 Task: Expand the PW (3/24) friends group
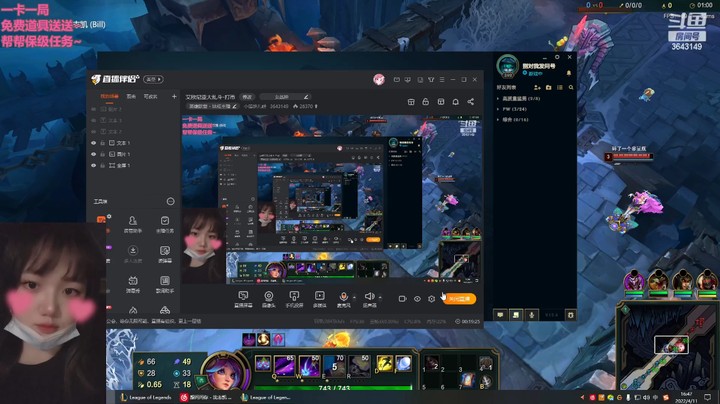point(512,109)
